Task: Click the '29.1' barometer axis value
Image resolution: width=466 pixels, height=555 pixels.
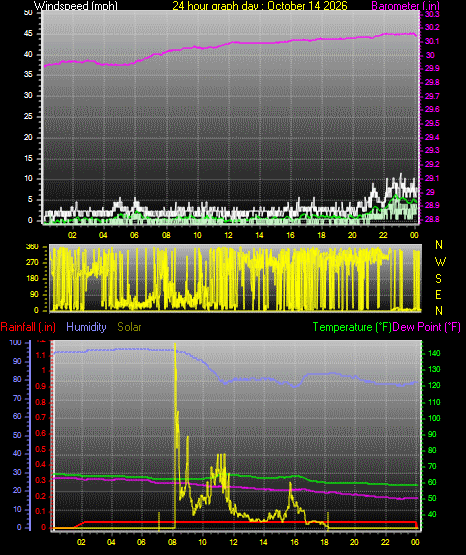Action: pos(432,178)
